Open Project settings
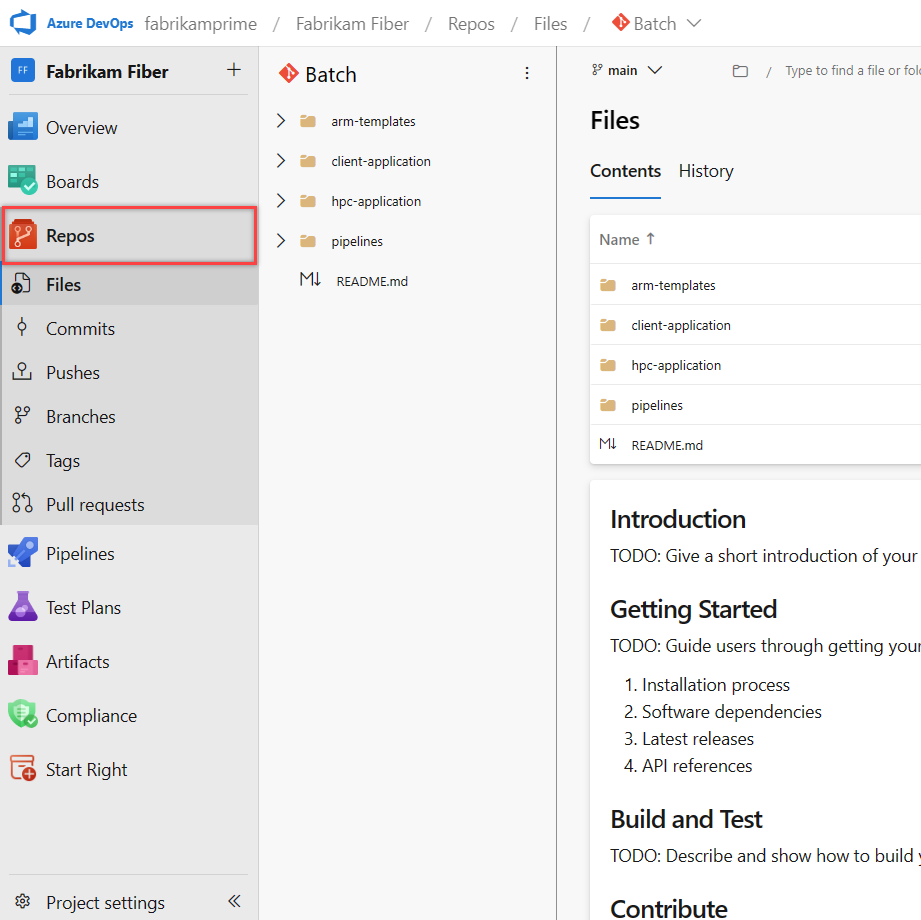Image resolution: width=921 pixels, height=920 pixels. tap(107, 901)
